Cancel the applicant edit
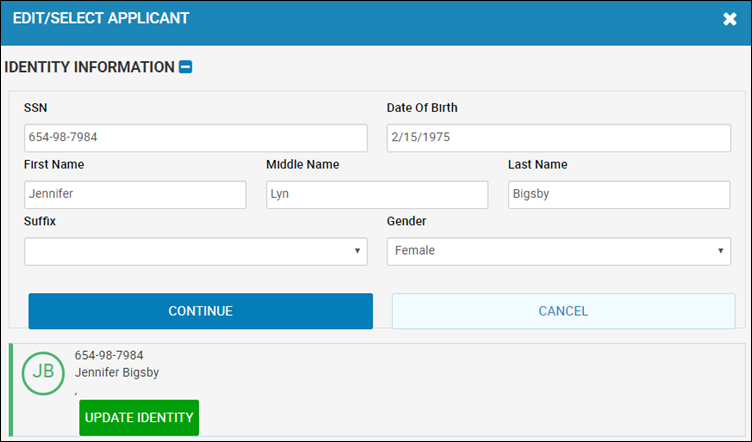Image resolution: width=752 pixels, height=442 pixels. pos(564,311)
